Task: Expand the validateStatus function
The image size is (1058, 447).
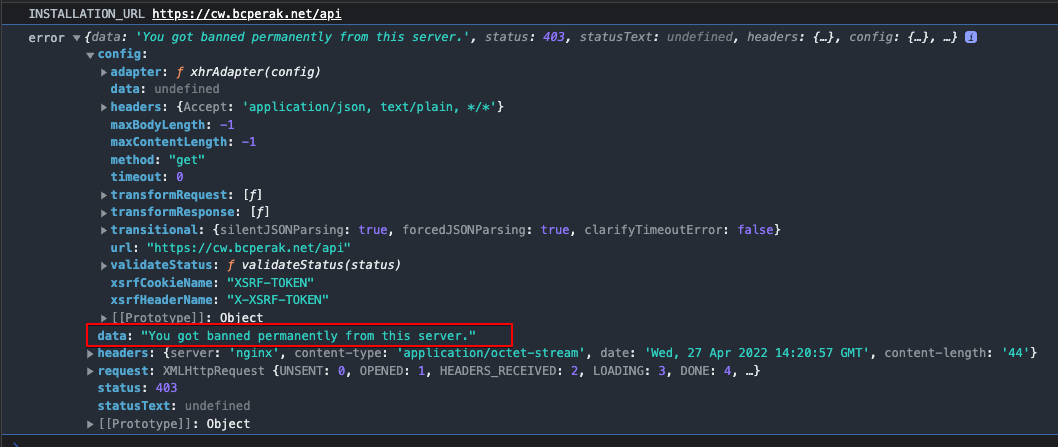Action: click(x=104, y=265)
